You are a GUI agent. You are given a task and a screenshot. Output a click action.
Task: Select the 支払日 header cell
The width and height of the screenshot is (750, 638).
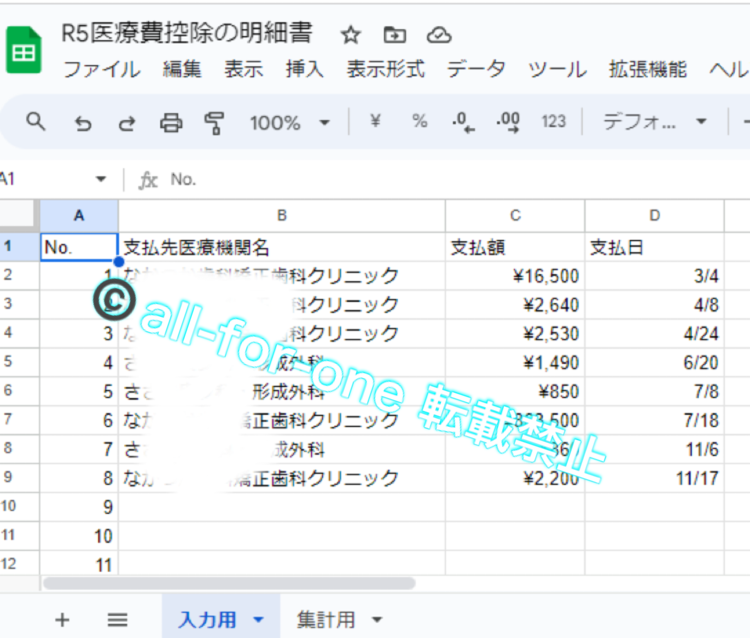(654, 247)
